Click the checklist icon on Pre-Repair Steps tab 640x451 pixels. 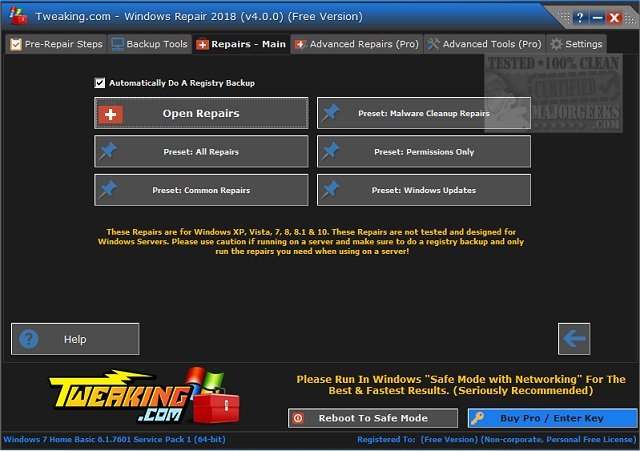[16, 44]
